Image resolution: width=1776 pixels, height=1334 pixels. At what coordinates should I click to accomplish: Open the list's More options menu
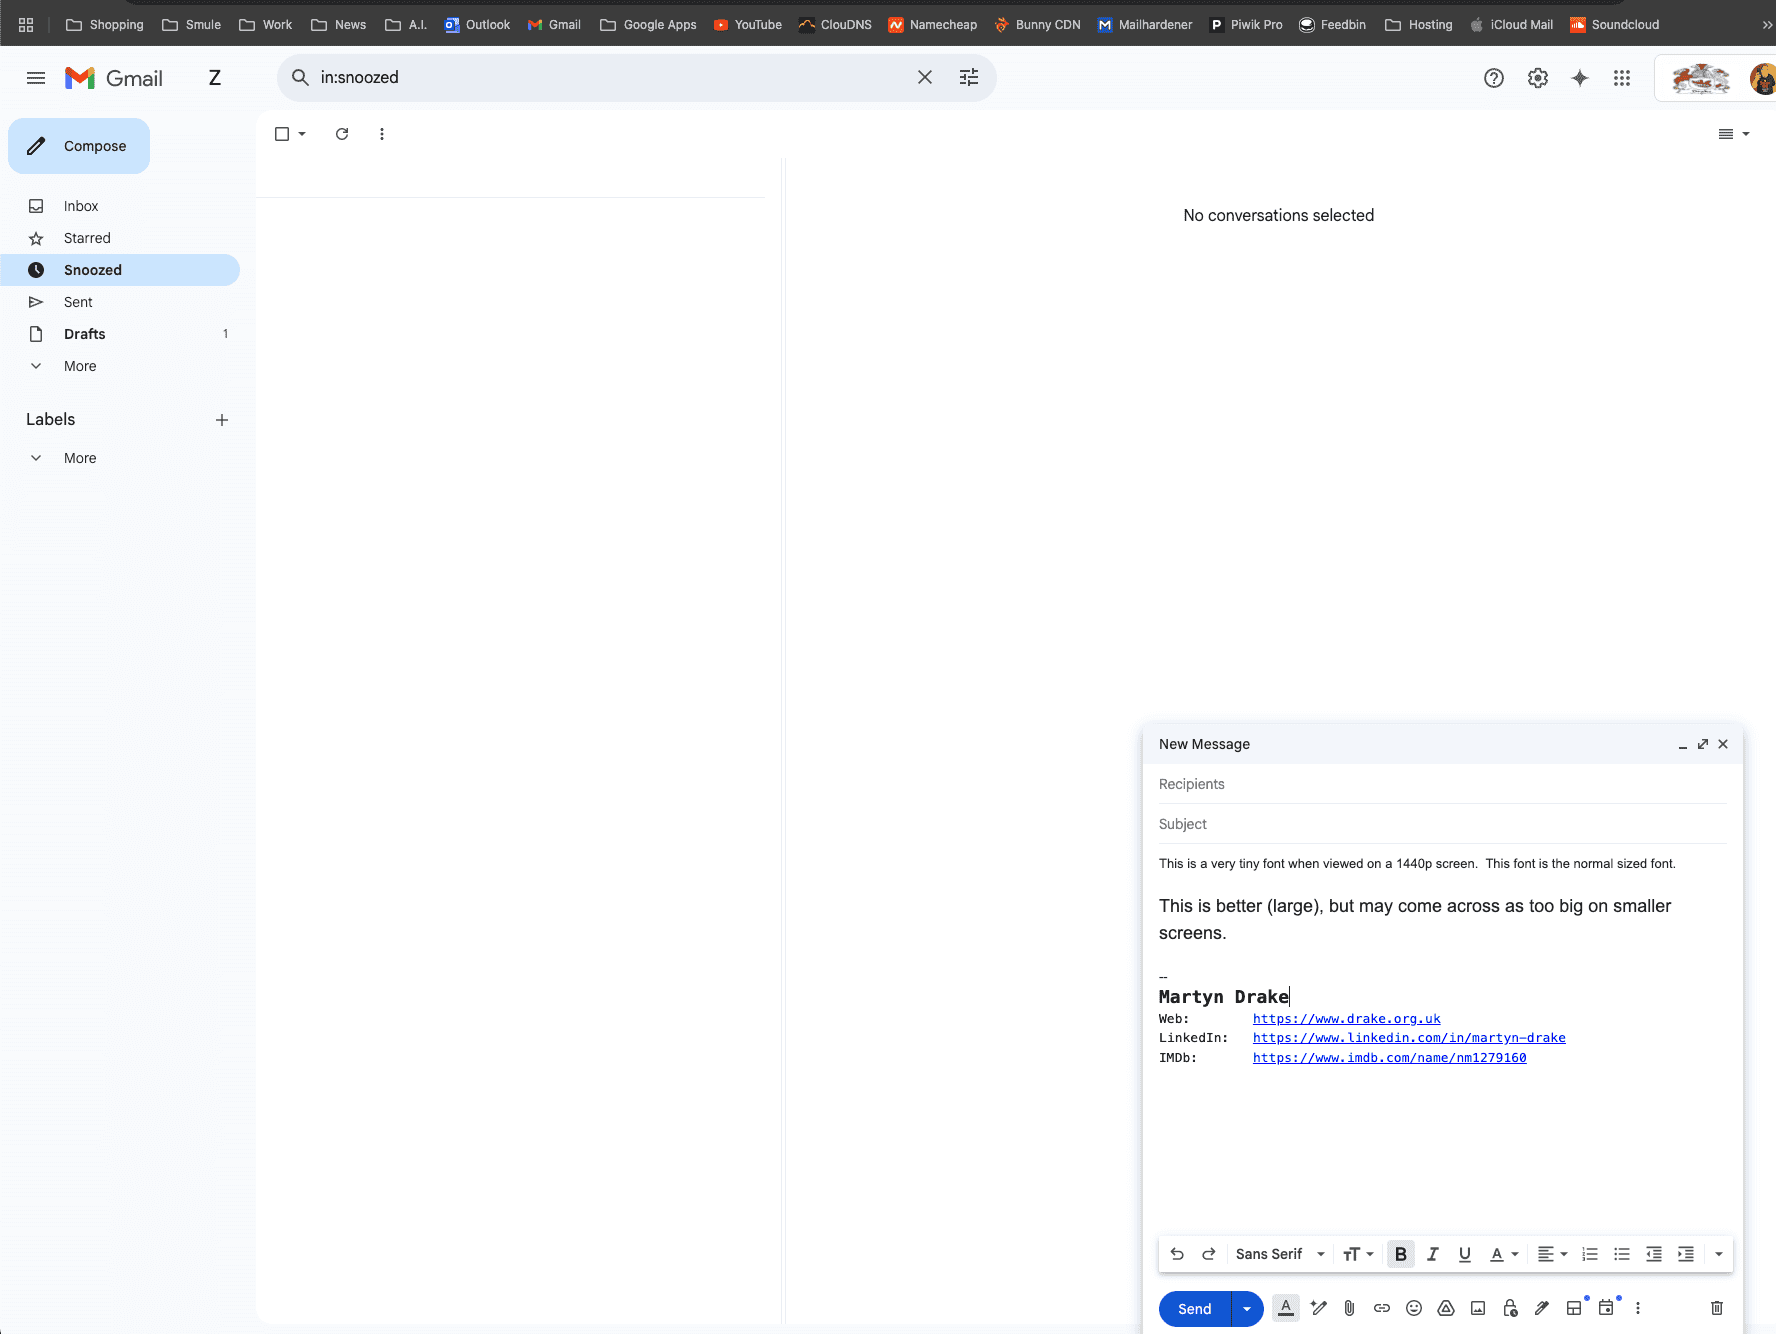[382, 134]
